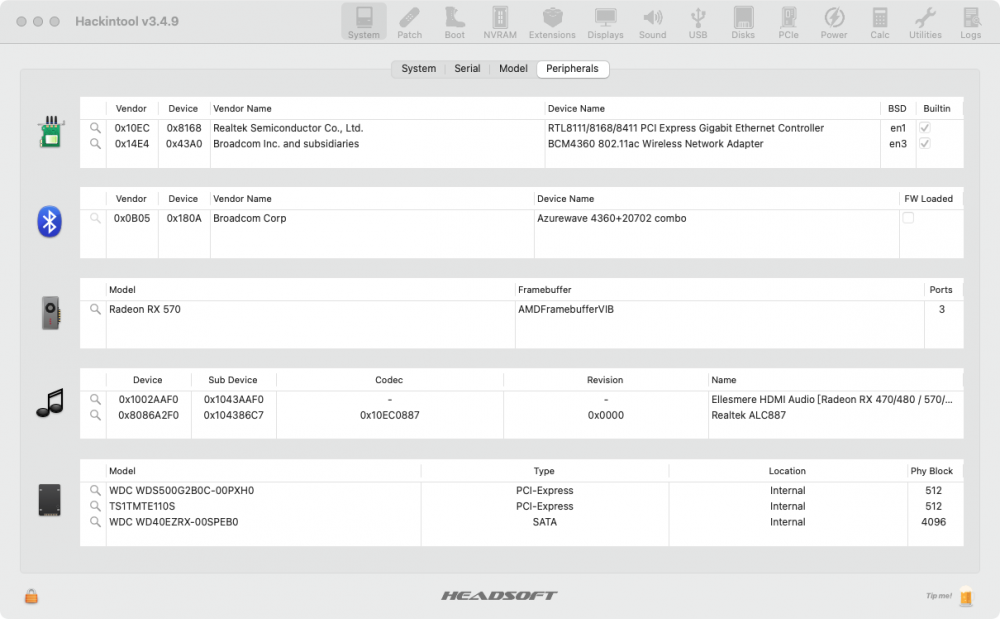
Task: Open the Patch toolbar section
Action: point(409,23)
